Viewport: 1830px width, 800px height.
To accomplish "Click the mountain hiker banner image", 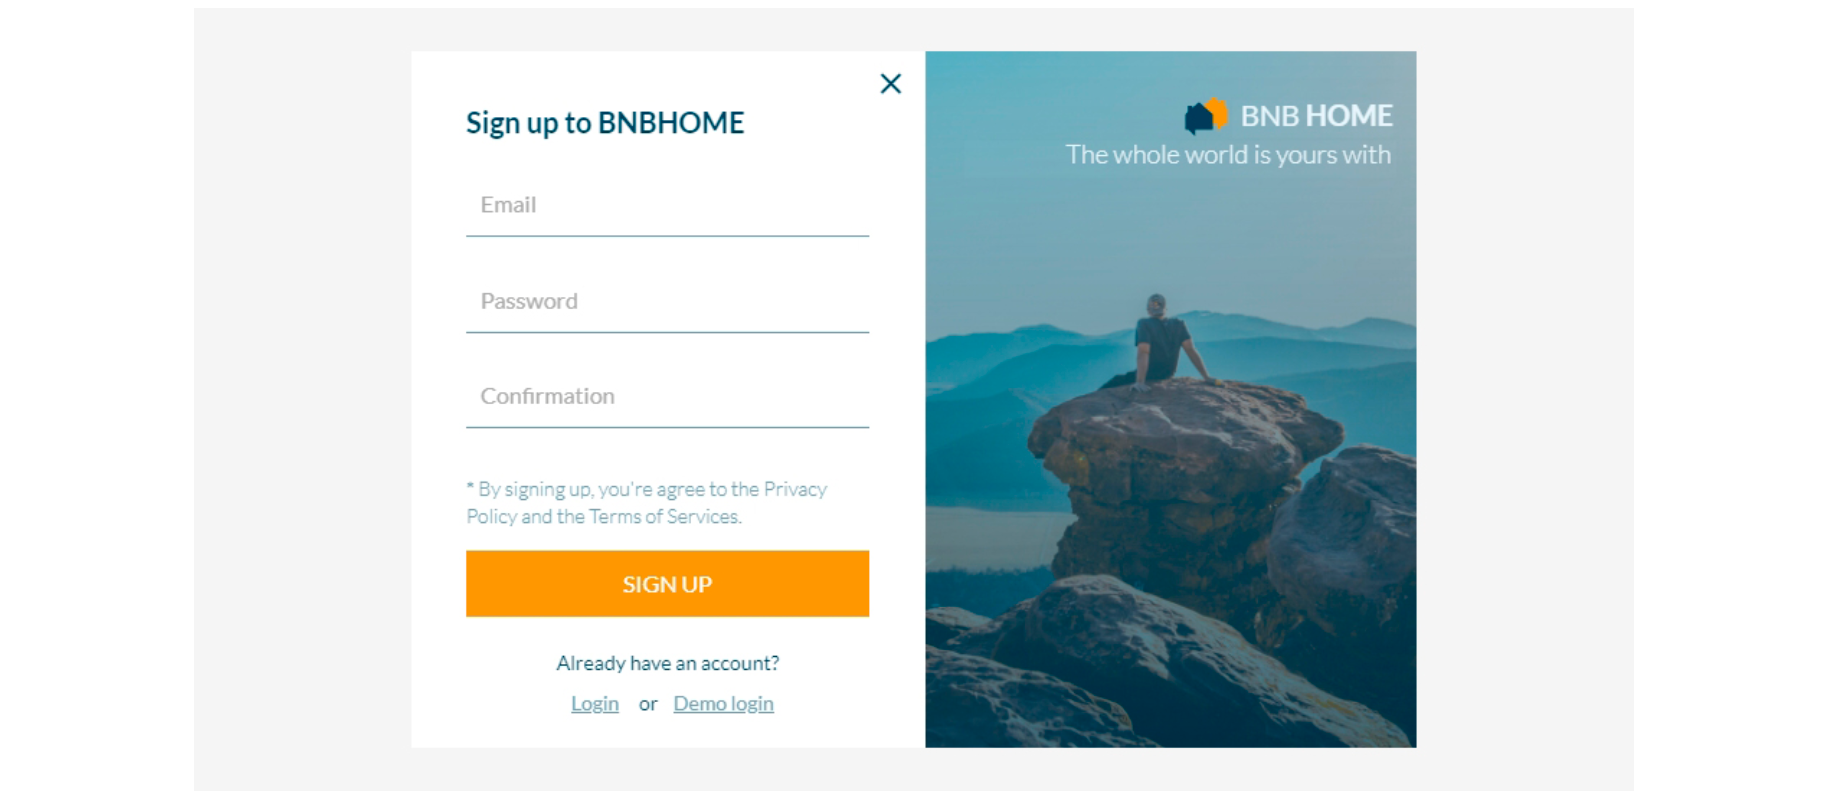I will click(1170, 400).
